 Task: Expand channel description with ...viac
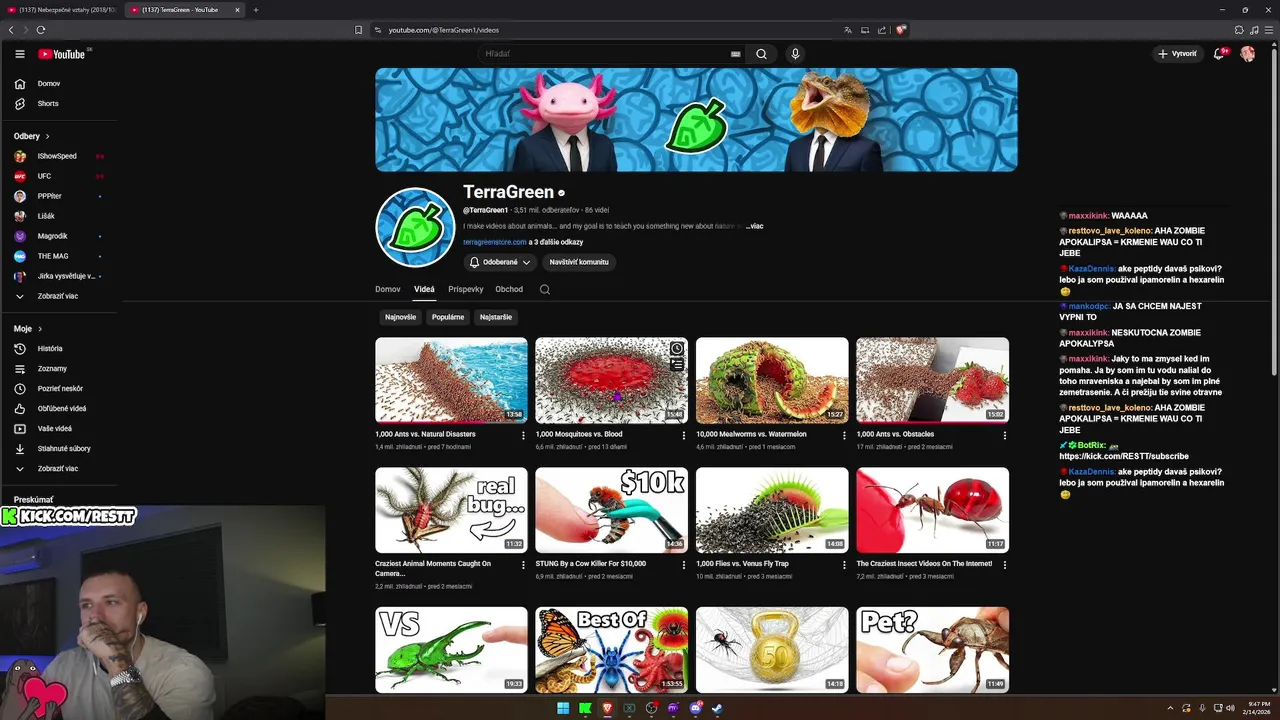coord(754,227)
